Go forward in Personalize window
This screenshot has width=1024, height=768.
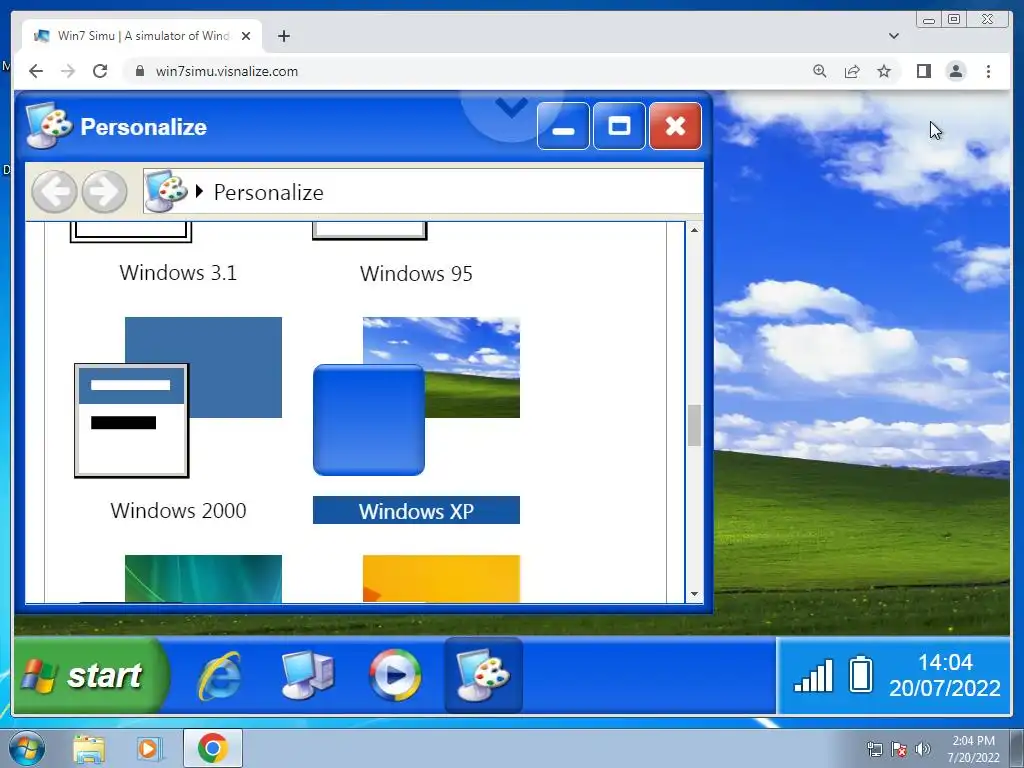(x=104, y=192)
